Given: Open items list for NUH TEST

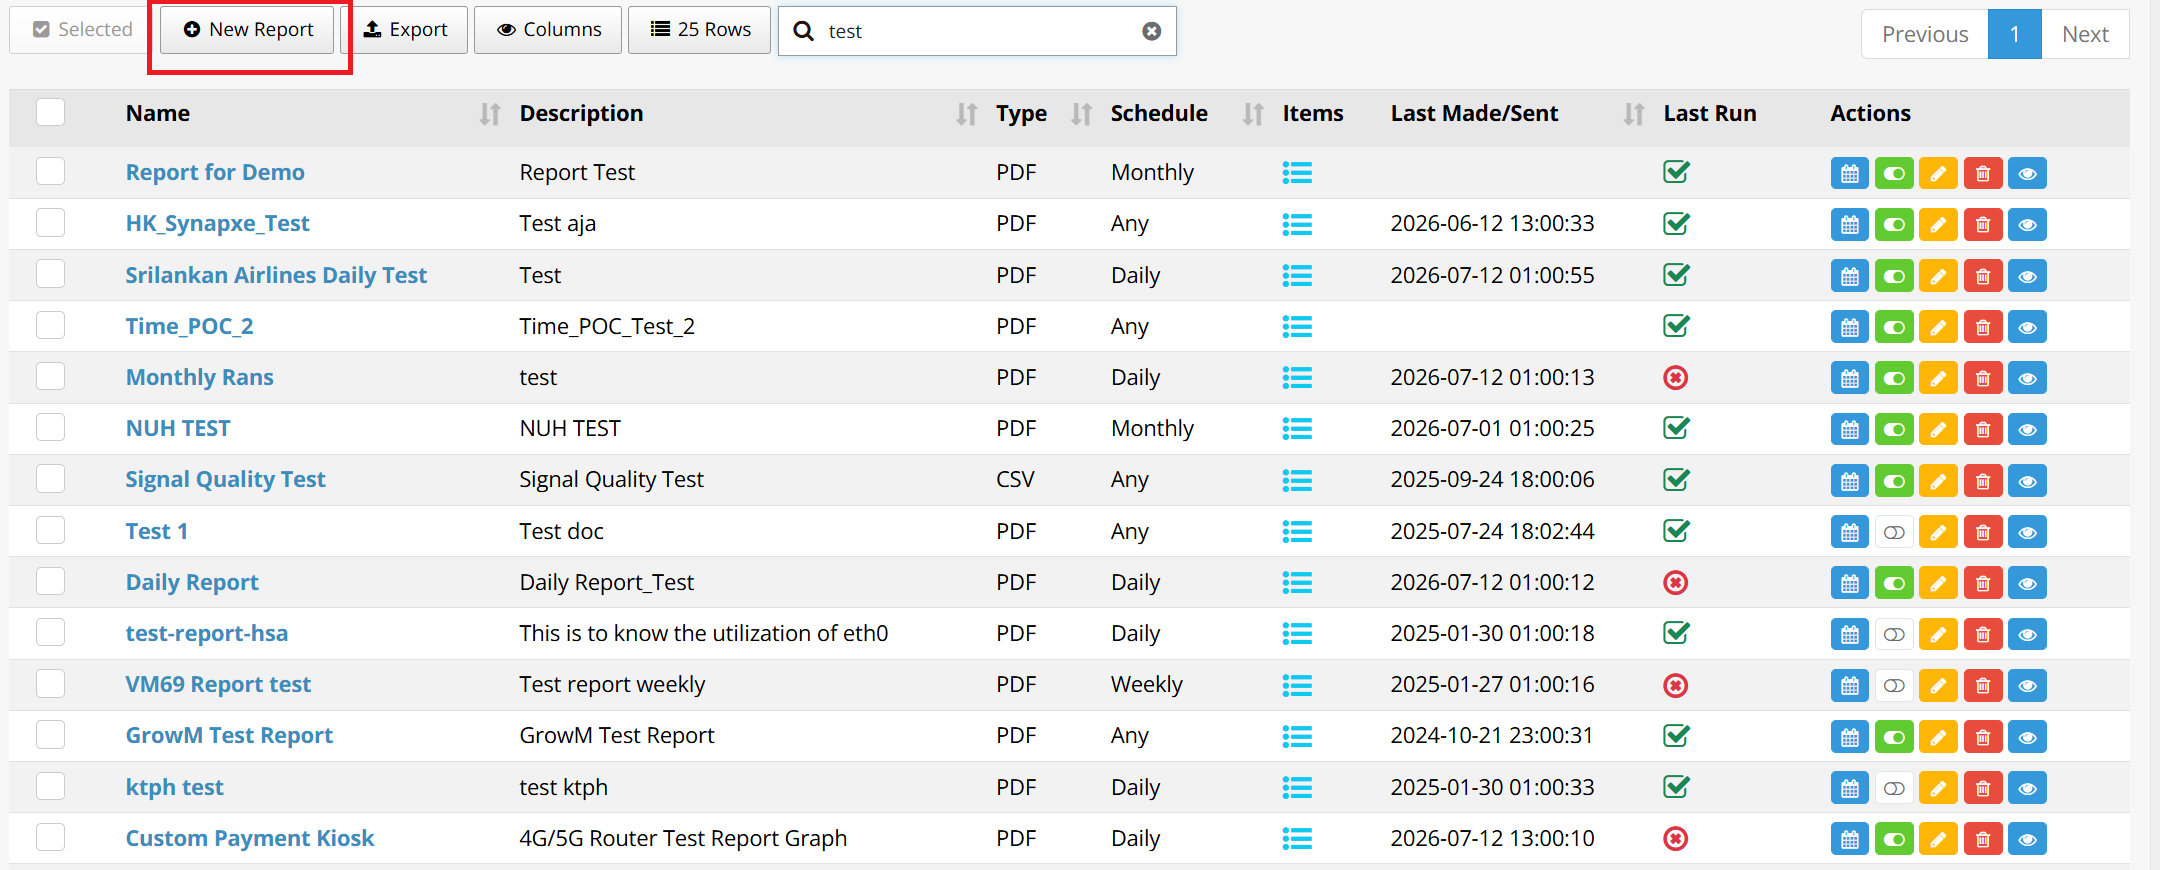Looking at the screenshot, I should [x=1297, y=429].
